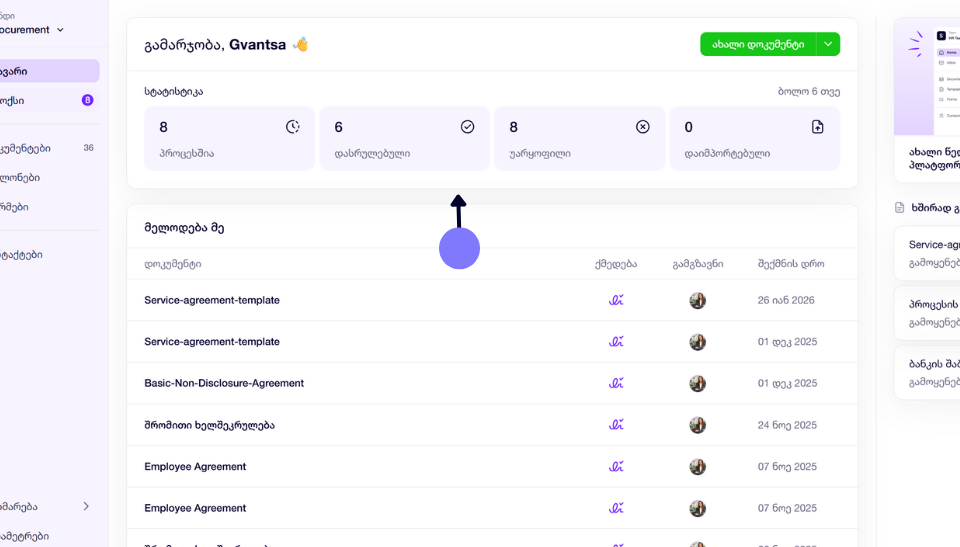
Task: Open the inbox item with badge 8
Action: tap(49, 100)
